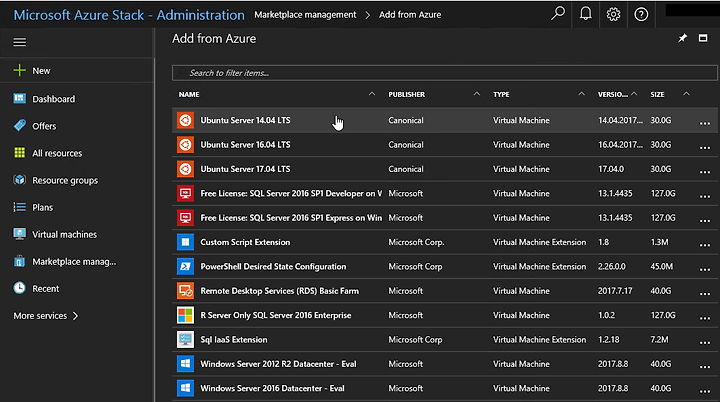Sort by the TYPE column arrow
Image resolution: width=720 pixels, height=402 pixels.
point(581,94)
